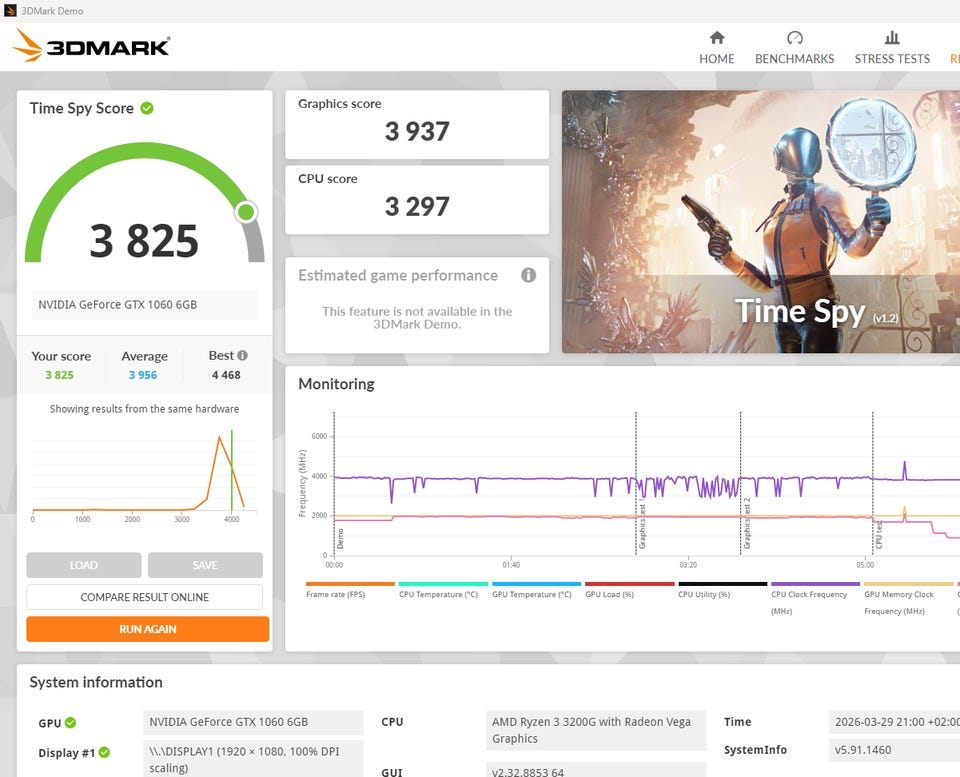Click the green check icon beside Display #1

click(x=104, y=753)
